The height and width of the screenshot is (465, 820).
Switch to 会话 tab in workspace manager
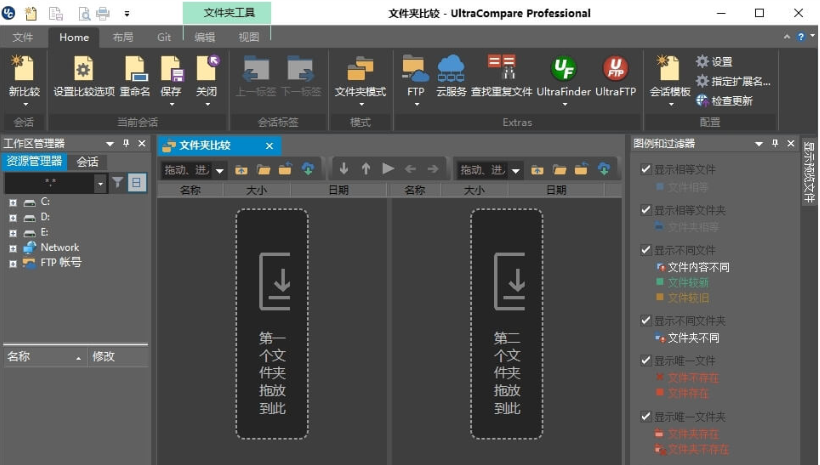pyautogui.click(x=87, y=162)
